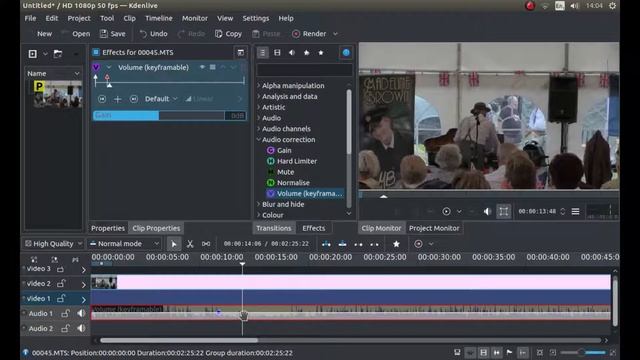This screenshot has height=360, width=640.
Task: Open clip monitor hamburger options menu
Action: [x=576, y=211]
